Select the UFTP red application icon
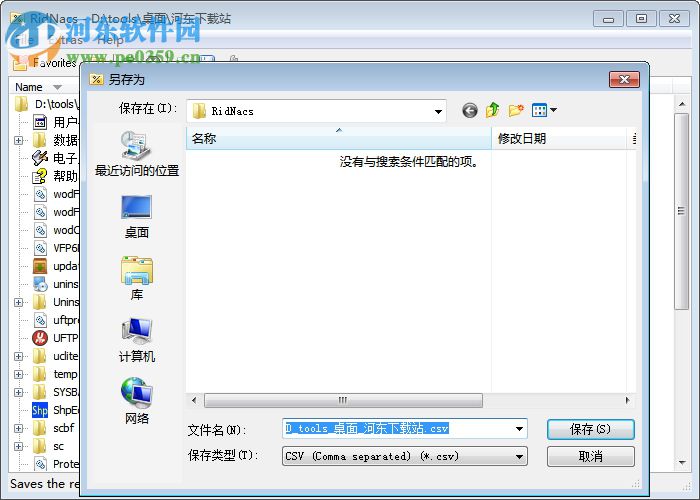 tap(40, 338)
